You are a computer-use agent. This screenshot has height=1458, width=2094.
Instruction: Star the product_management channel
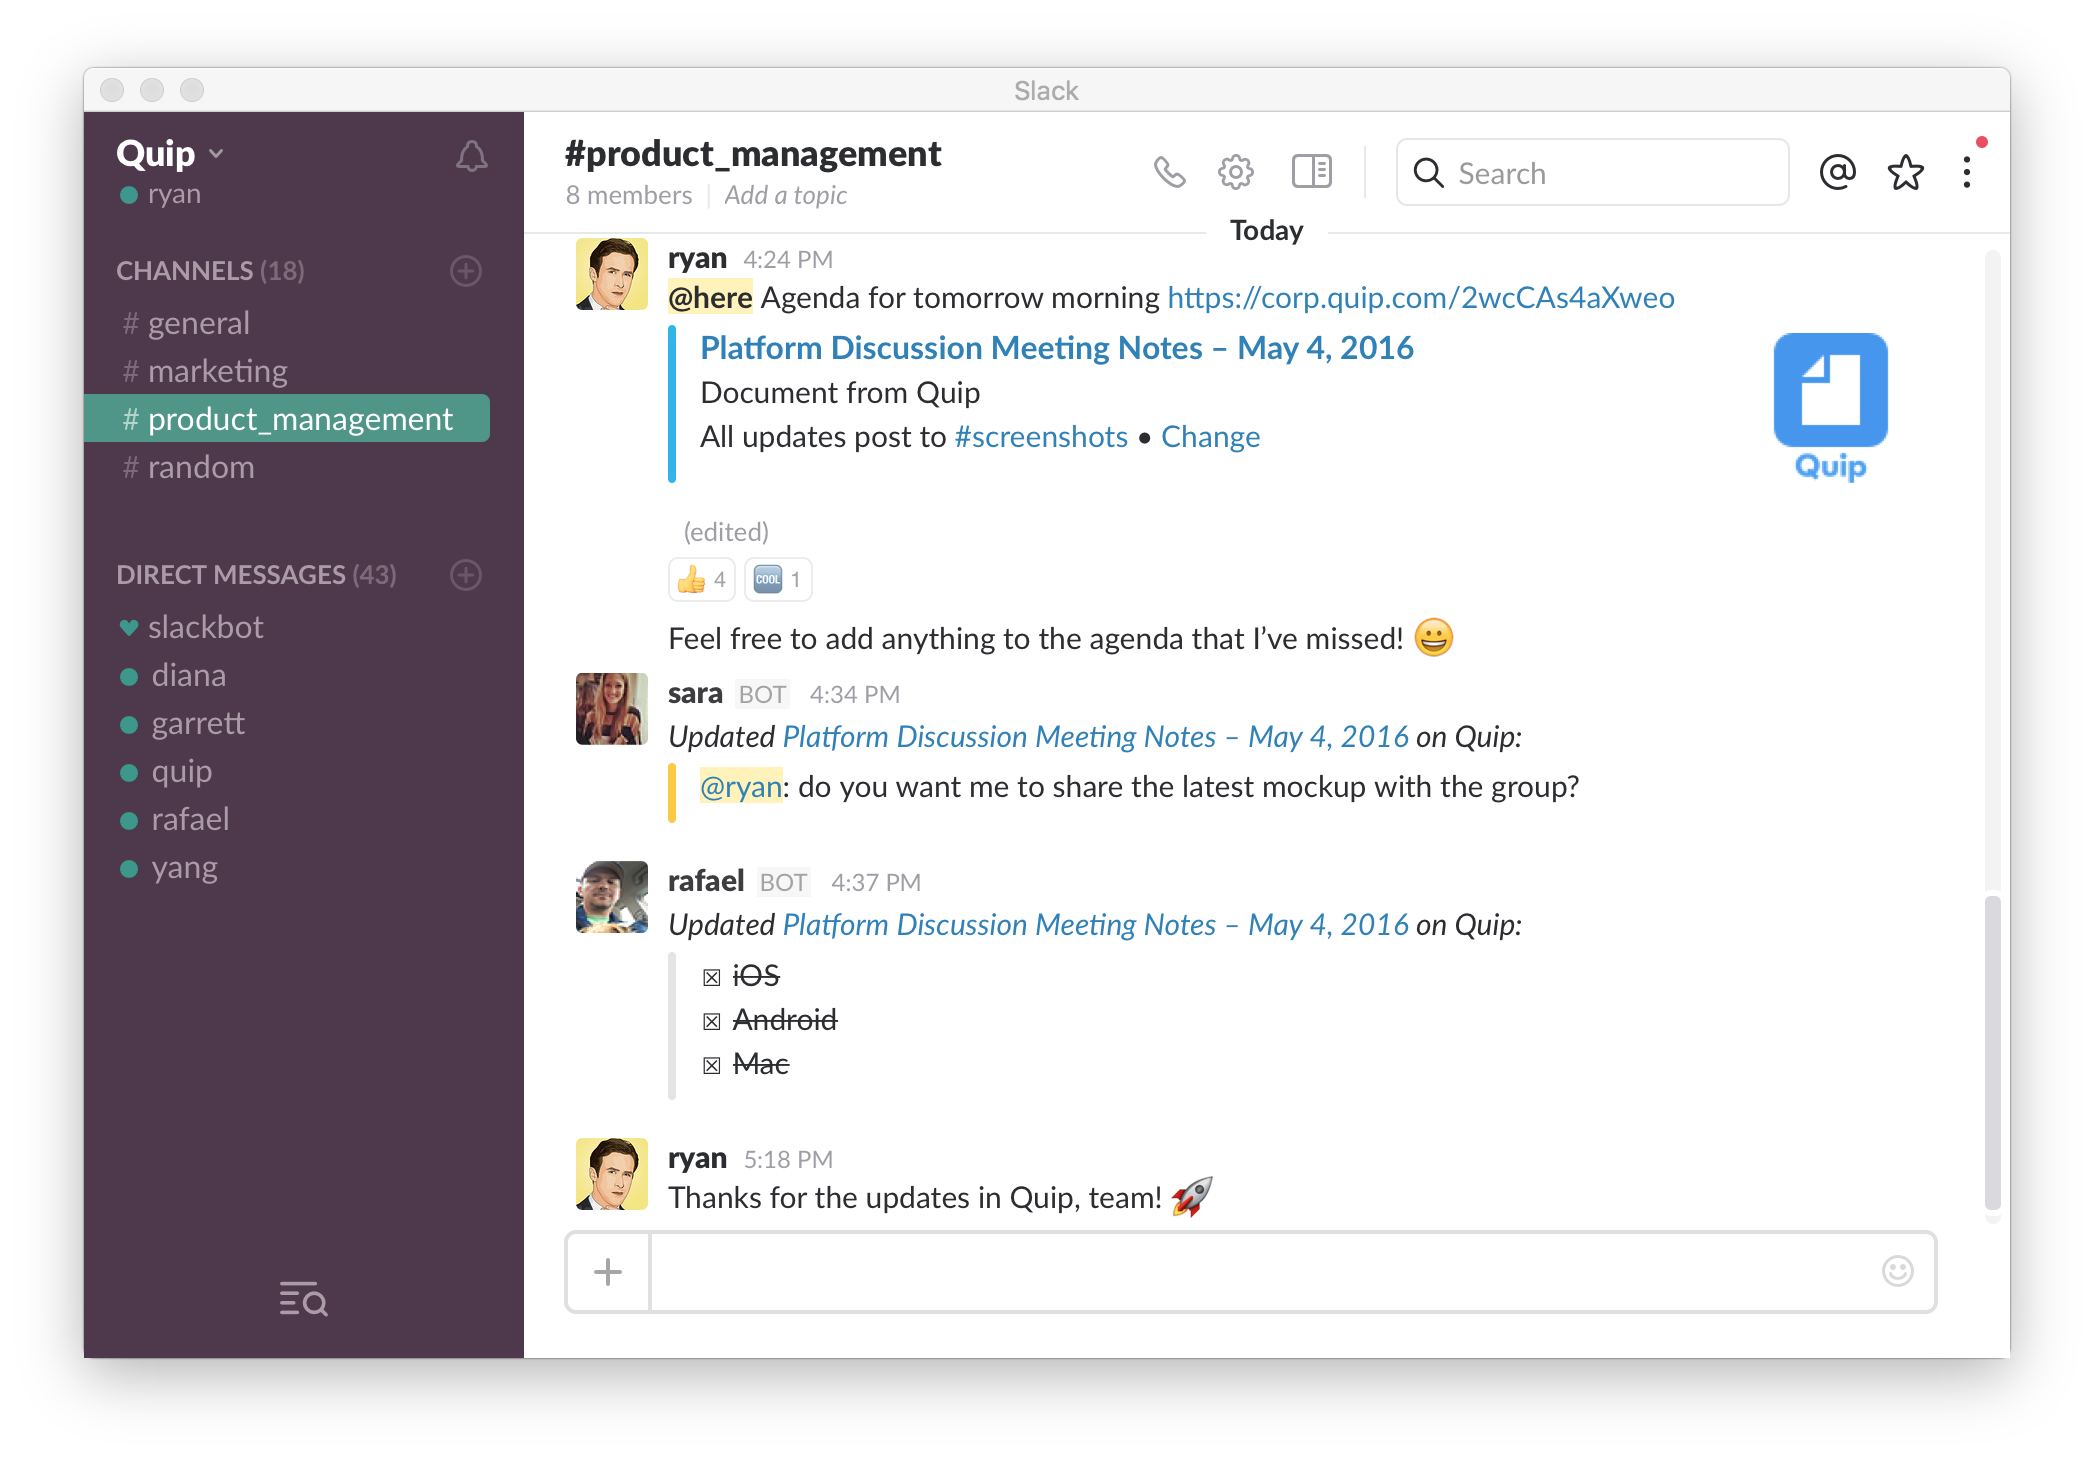click(x=1905, y=172)
